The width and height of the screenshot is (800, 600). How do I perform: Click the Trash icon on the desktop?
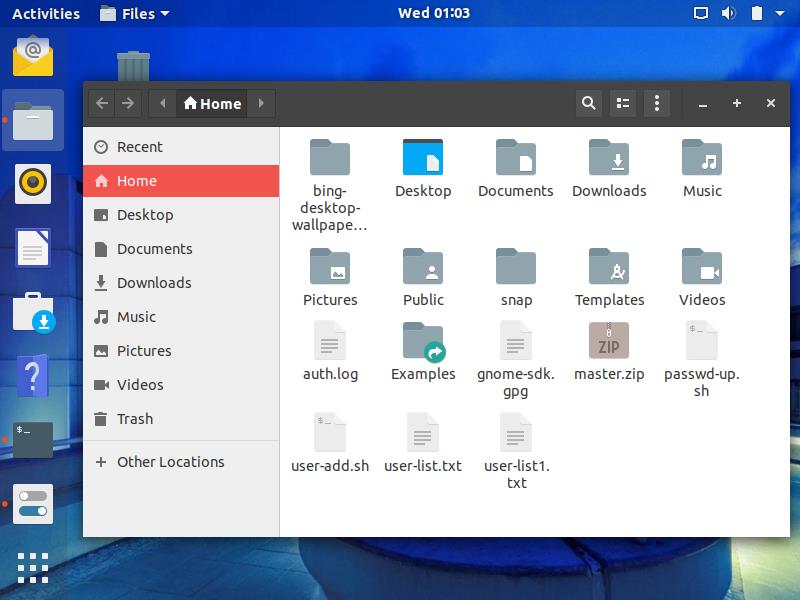click(133, 66)
